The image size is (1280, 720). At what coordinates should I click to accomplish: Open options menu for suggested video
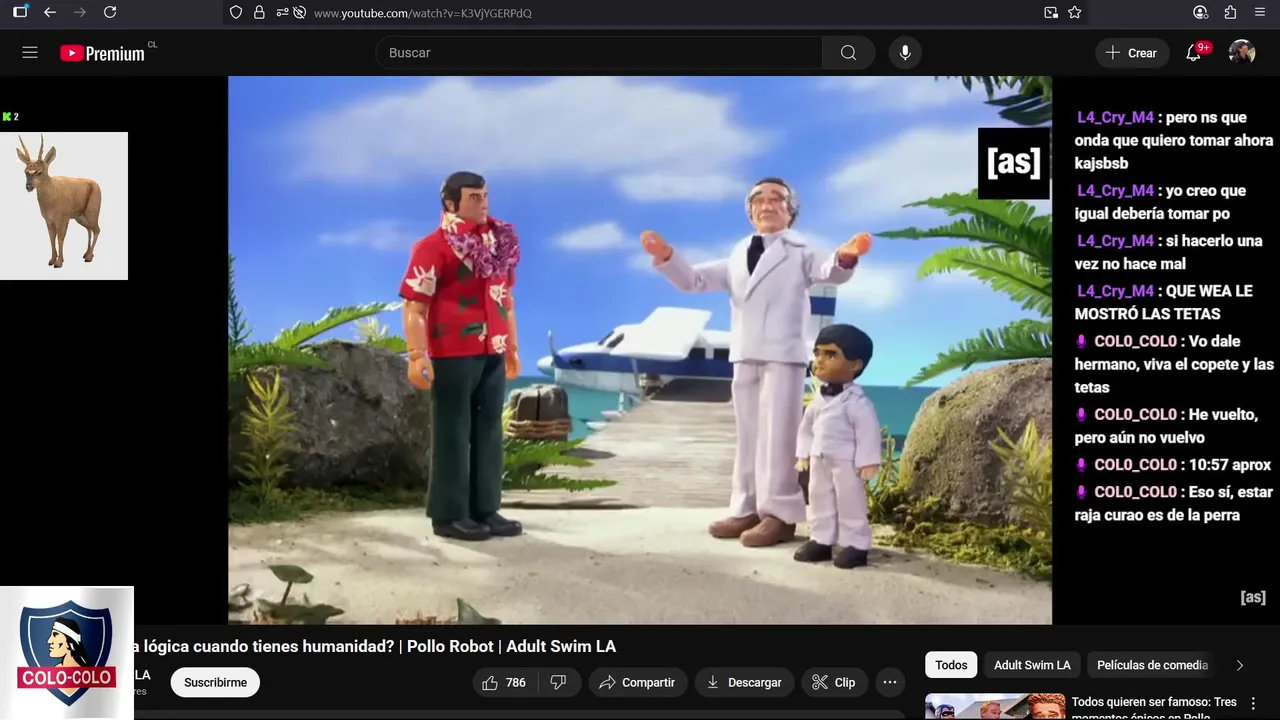1254,704
